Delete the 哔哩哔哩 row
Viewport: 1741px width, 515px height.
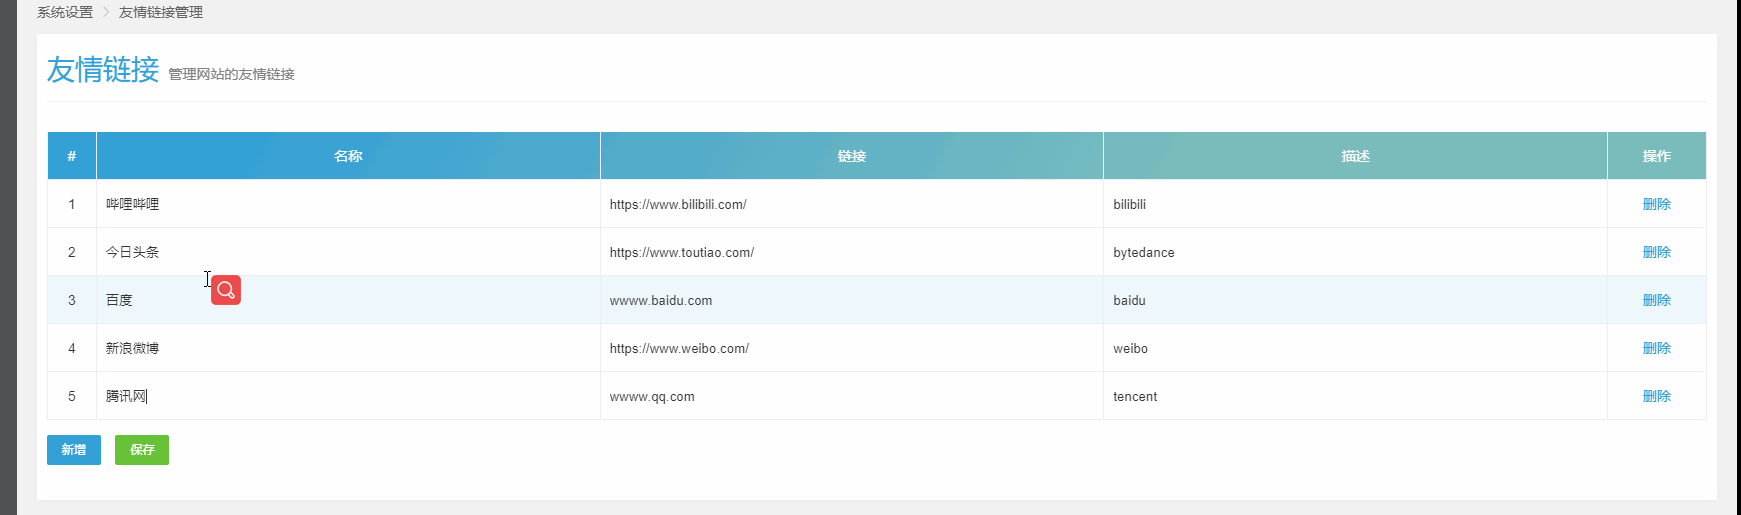(1656, 204)
